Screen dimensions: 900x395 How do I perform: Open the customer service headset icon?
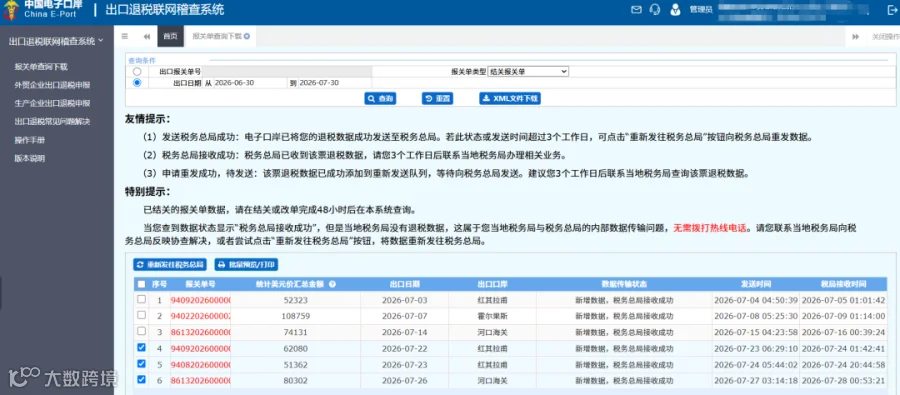(x=655, y=9)
